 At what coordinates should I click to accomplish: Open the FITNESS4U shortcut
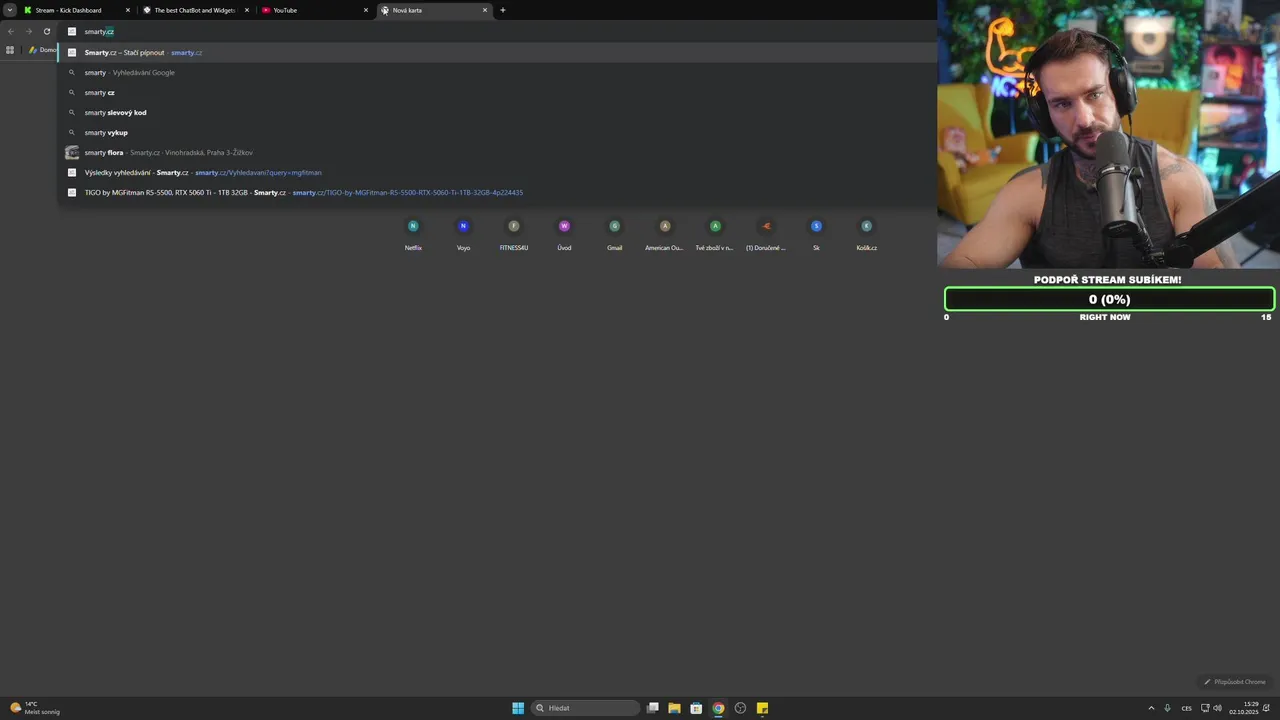[514, 235]
